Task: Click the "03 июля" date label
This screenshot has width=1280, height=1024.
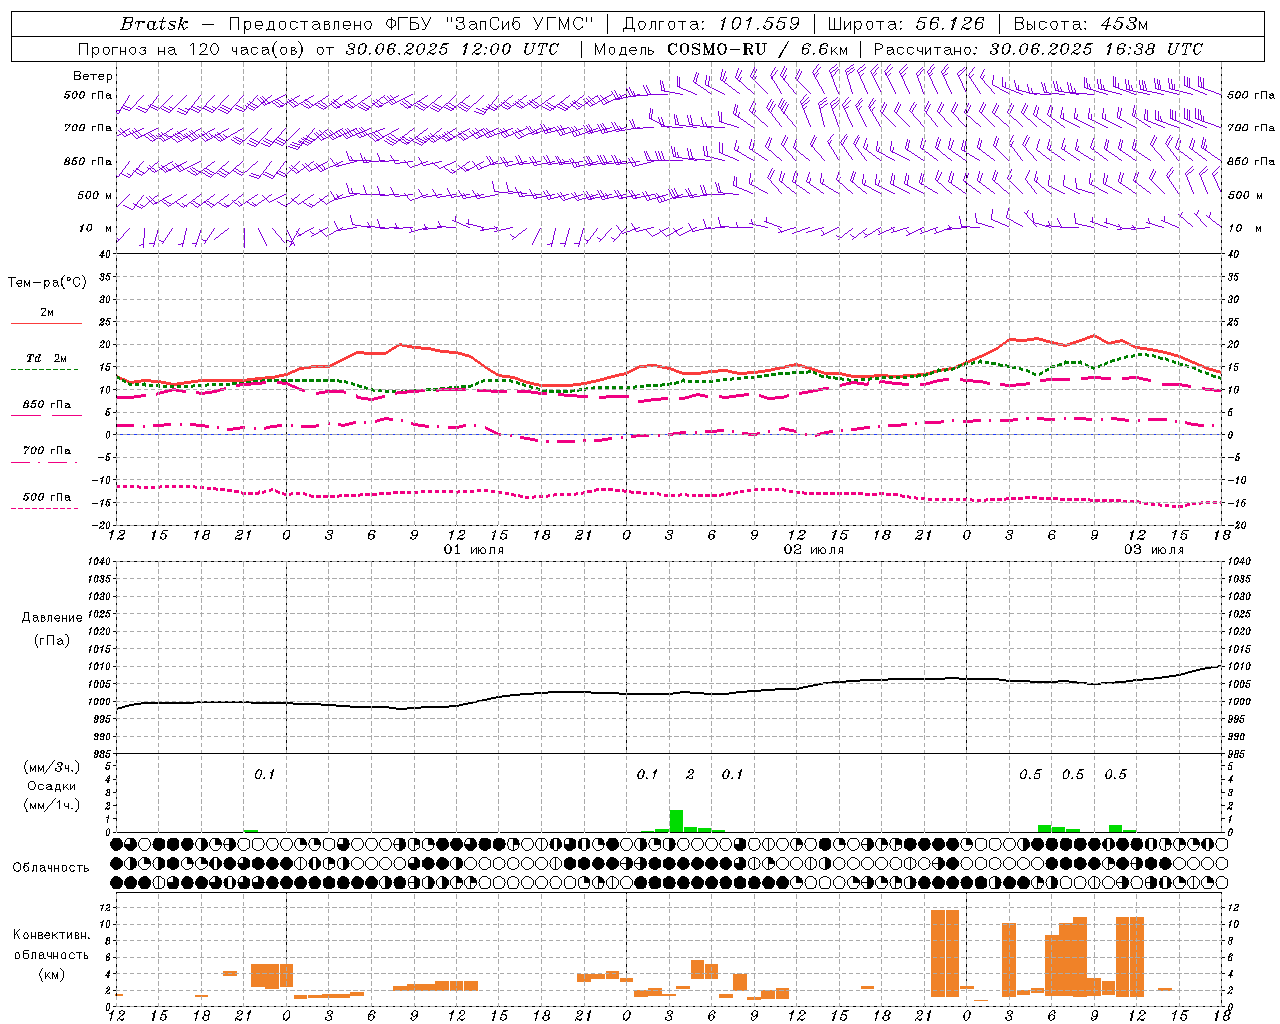Action: click(x=1154, y=550)
